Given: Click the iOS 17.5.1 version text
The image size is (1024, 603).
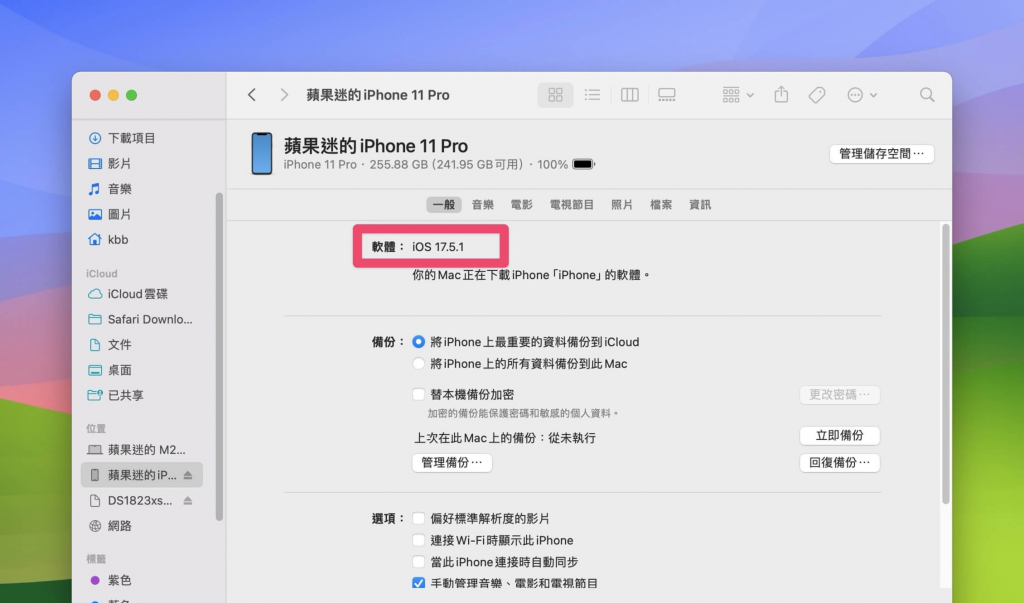Looking at the screenshot, I should point(438,247).
